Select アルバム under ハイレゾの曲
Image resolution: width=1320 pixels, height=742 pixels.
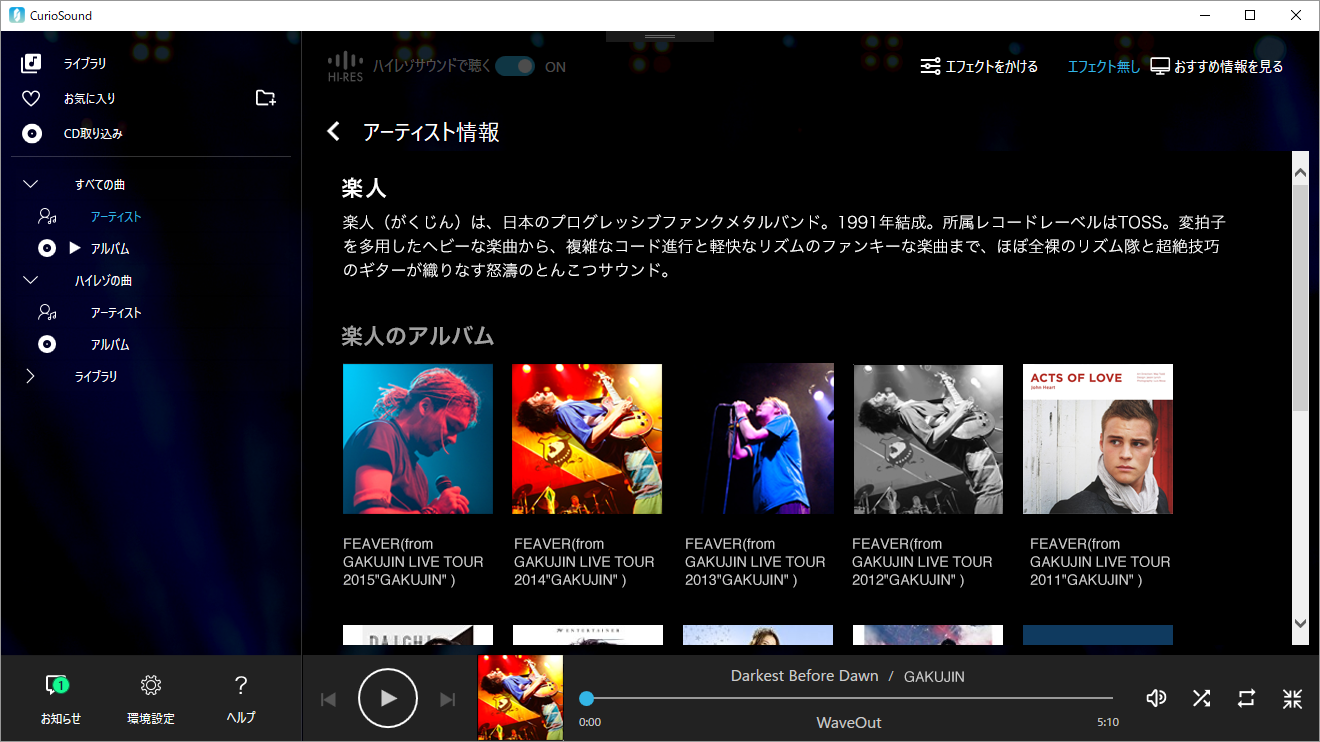pos(110,345)
